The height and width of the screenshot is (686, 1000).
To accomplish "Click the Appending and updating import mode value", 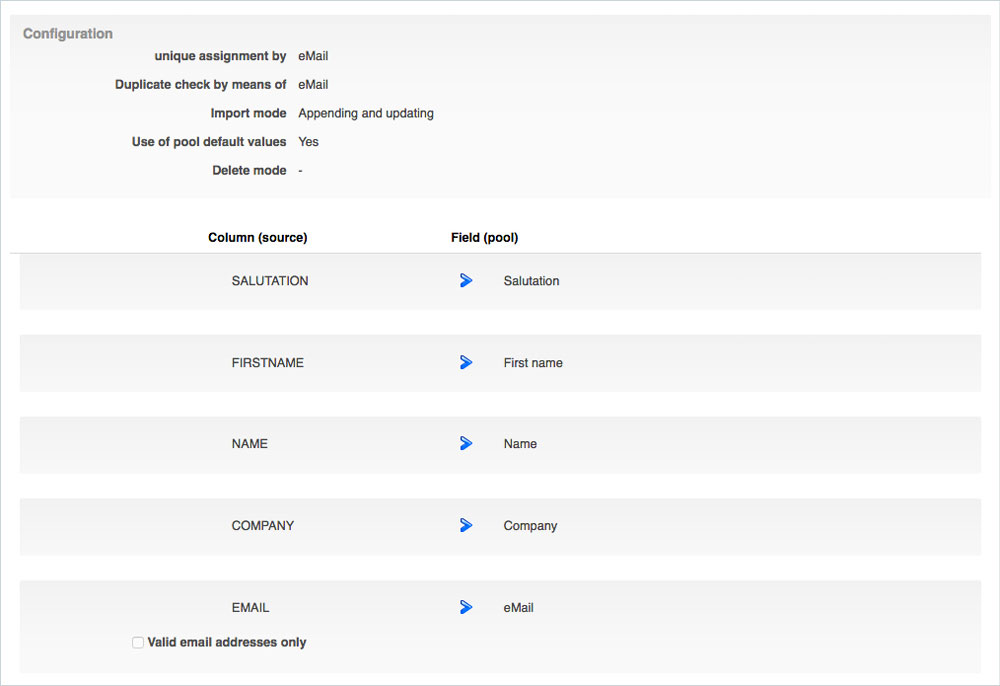I will point(366,114).
